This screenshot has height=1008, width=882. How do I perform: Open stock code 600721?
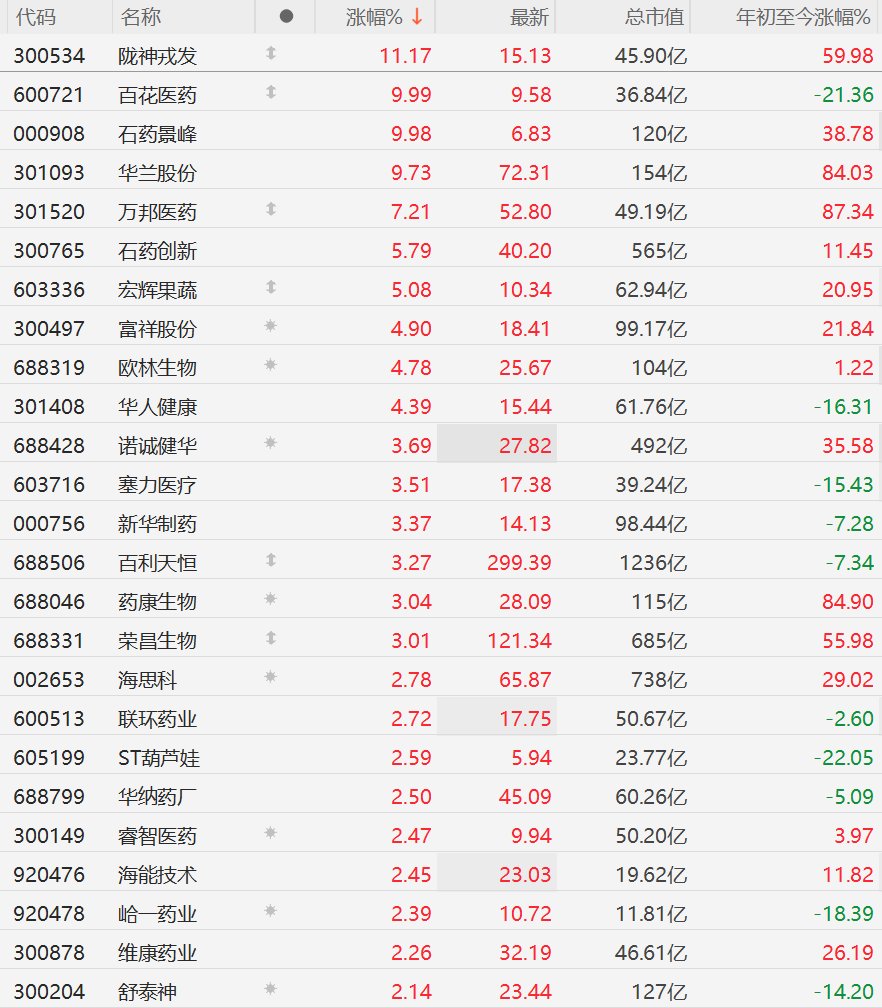[49, 95]
